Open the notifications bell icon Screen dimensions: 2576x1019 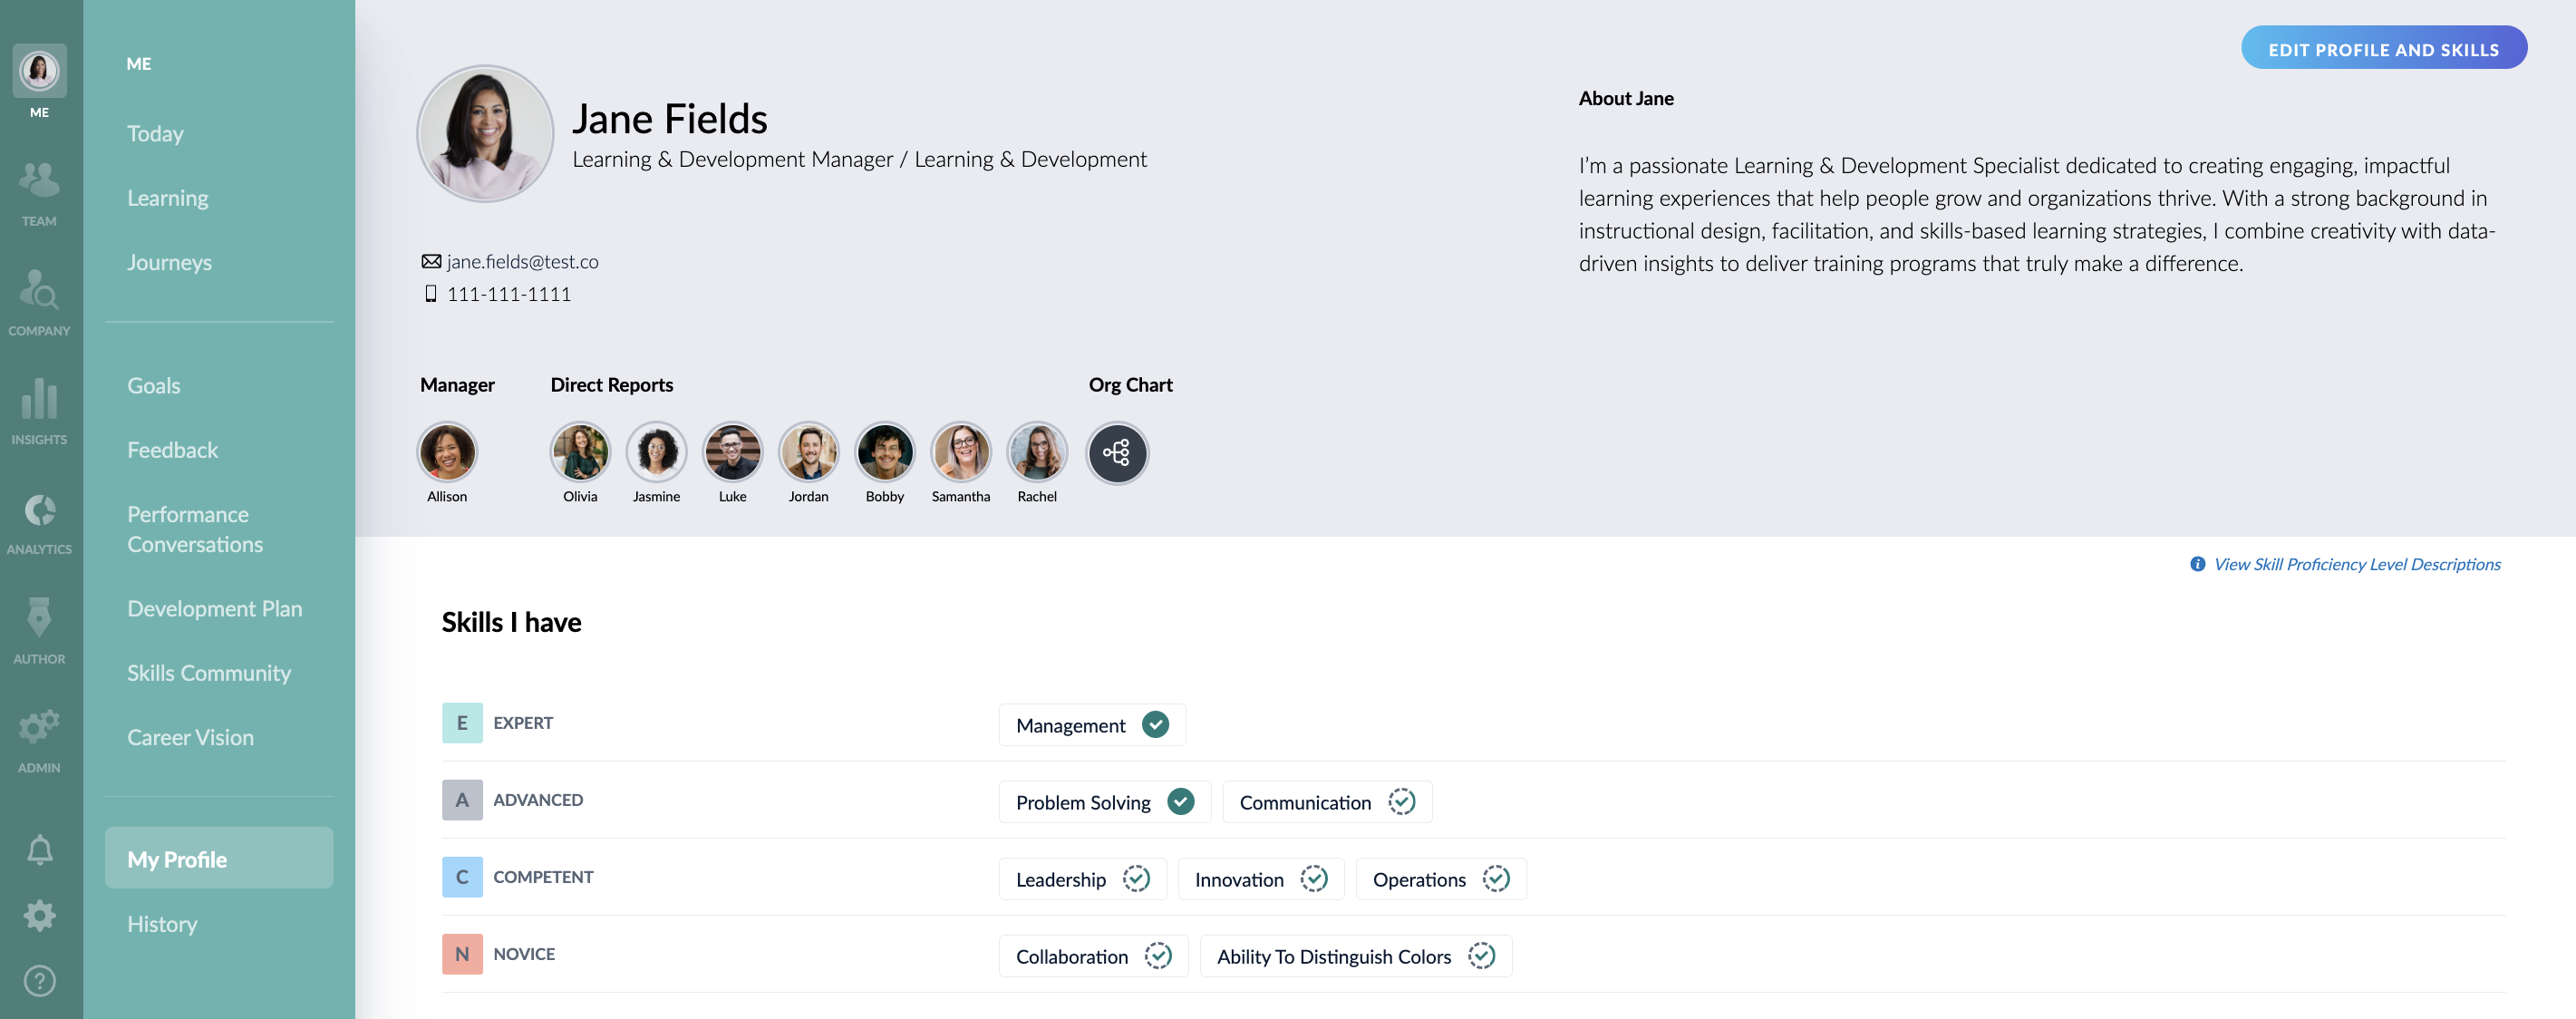click(39, 850)
